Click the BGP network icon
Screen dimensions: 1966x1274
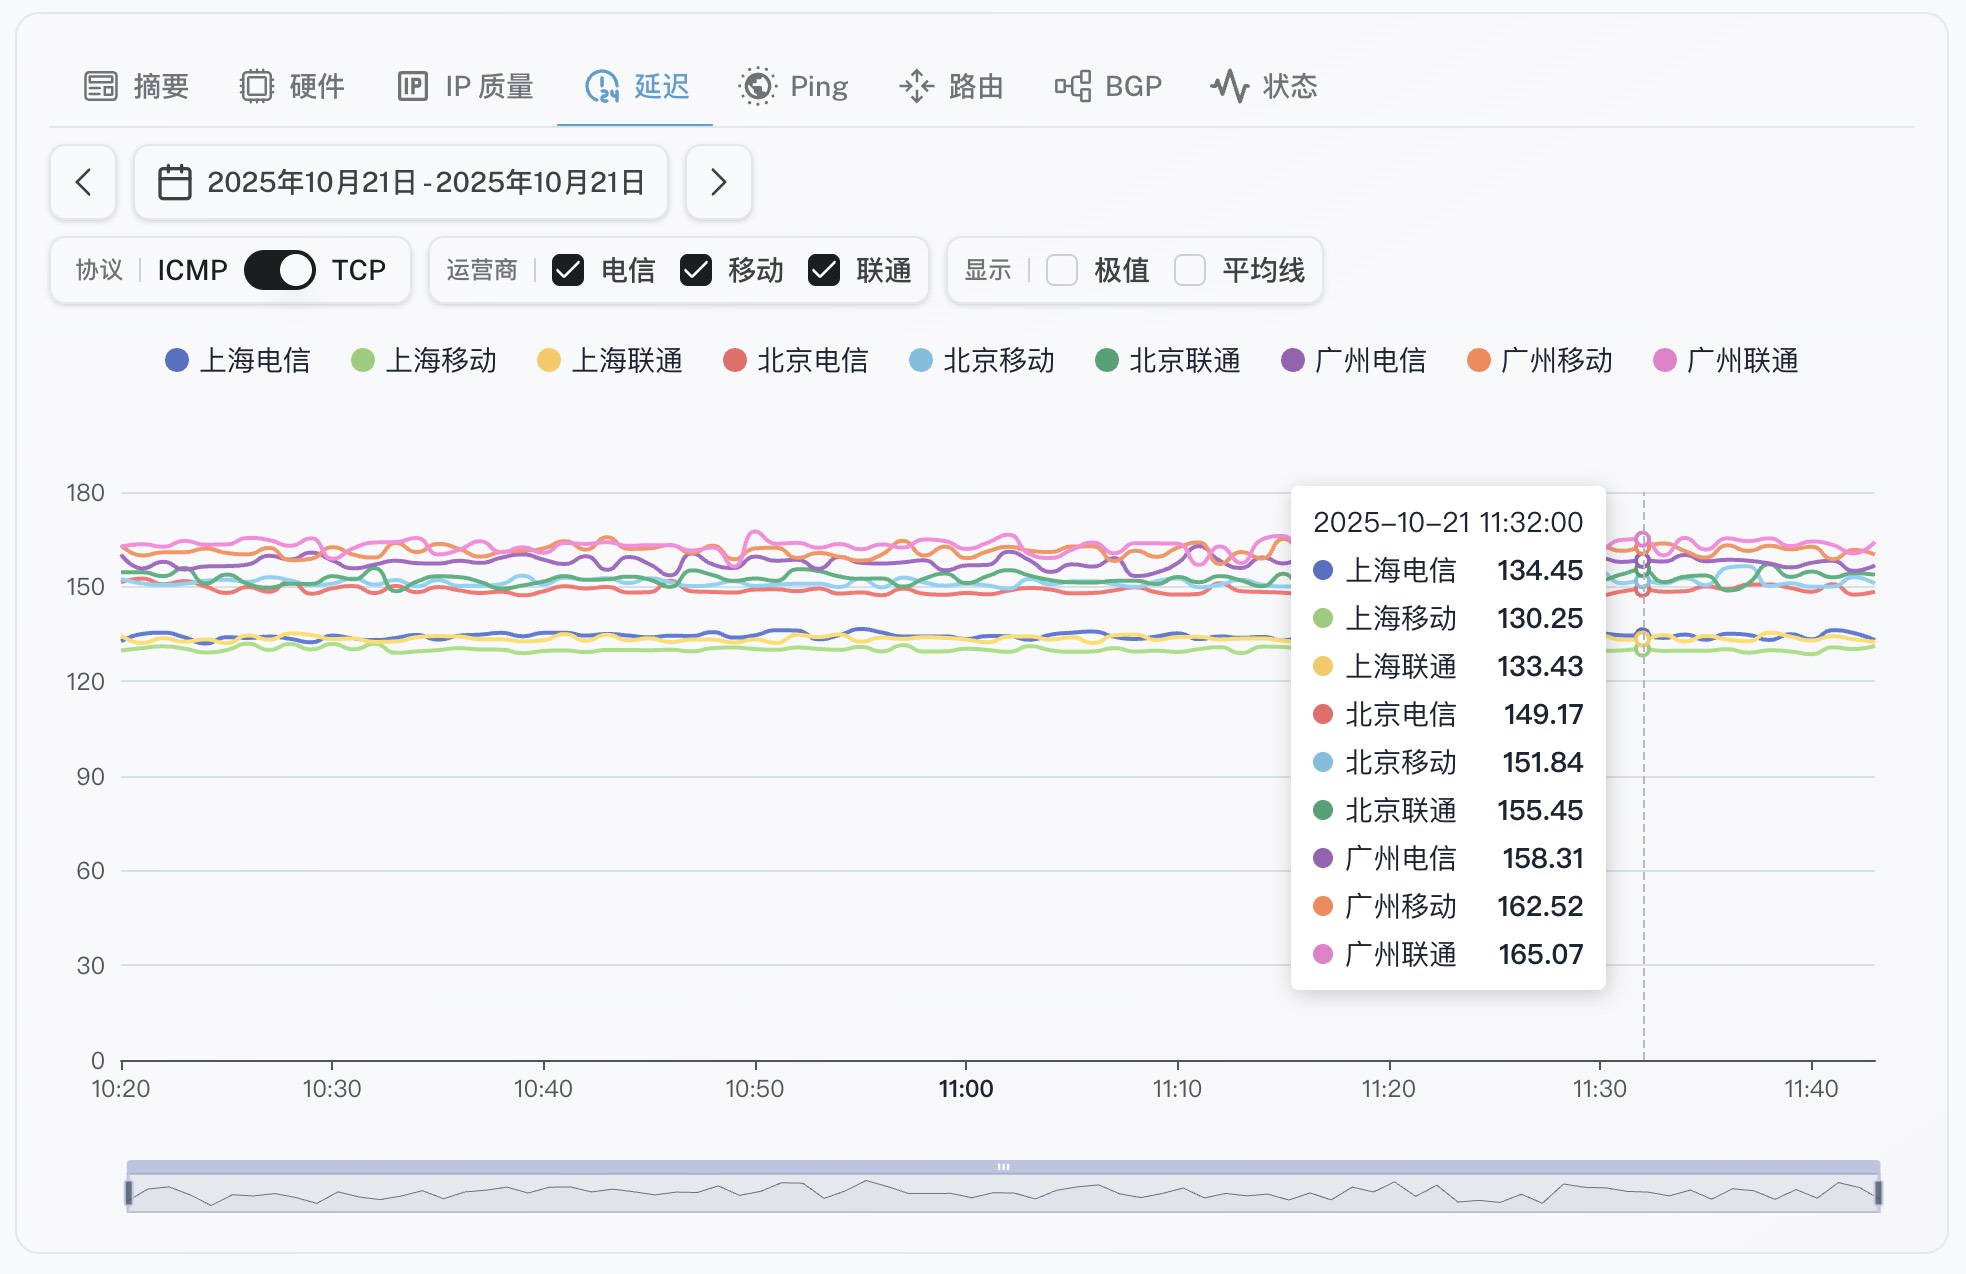1073,87
